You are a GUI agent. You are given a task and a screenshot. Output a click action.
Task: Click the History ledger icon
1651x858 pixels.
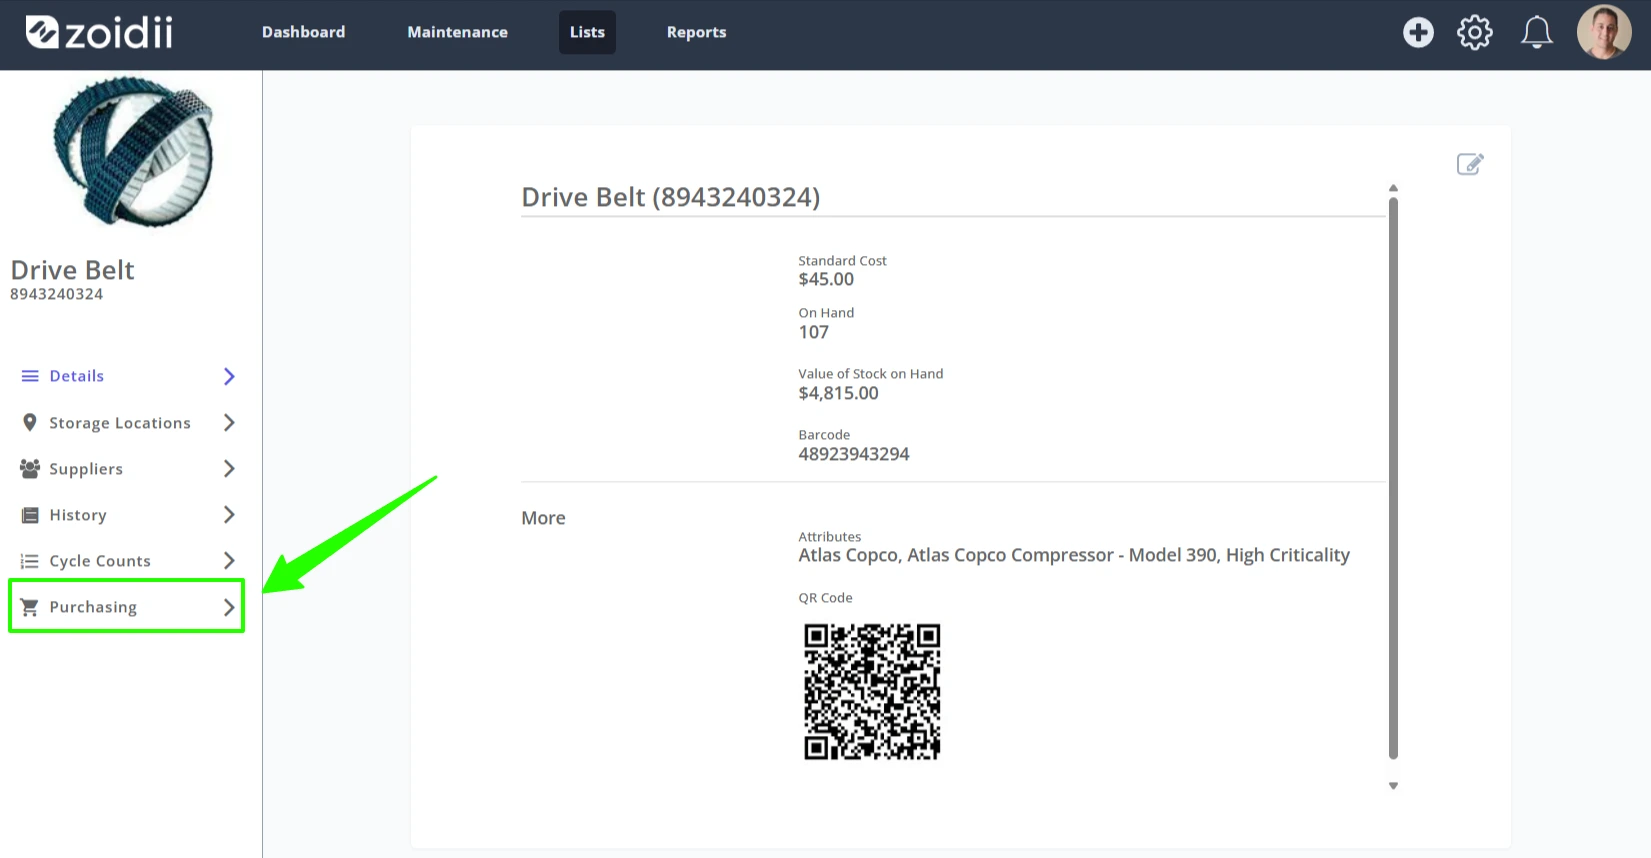tap(30, 515)
